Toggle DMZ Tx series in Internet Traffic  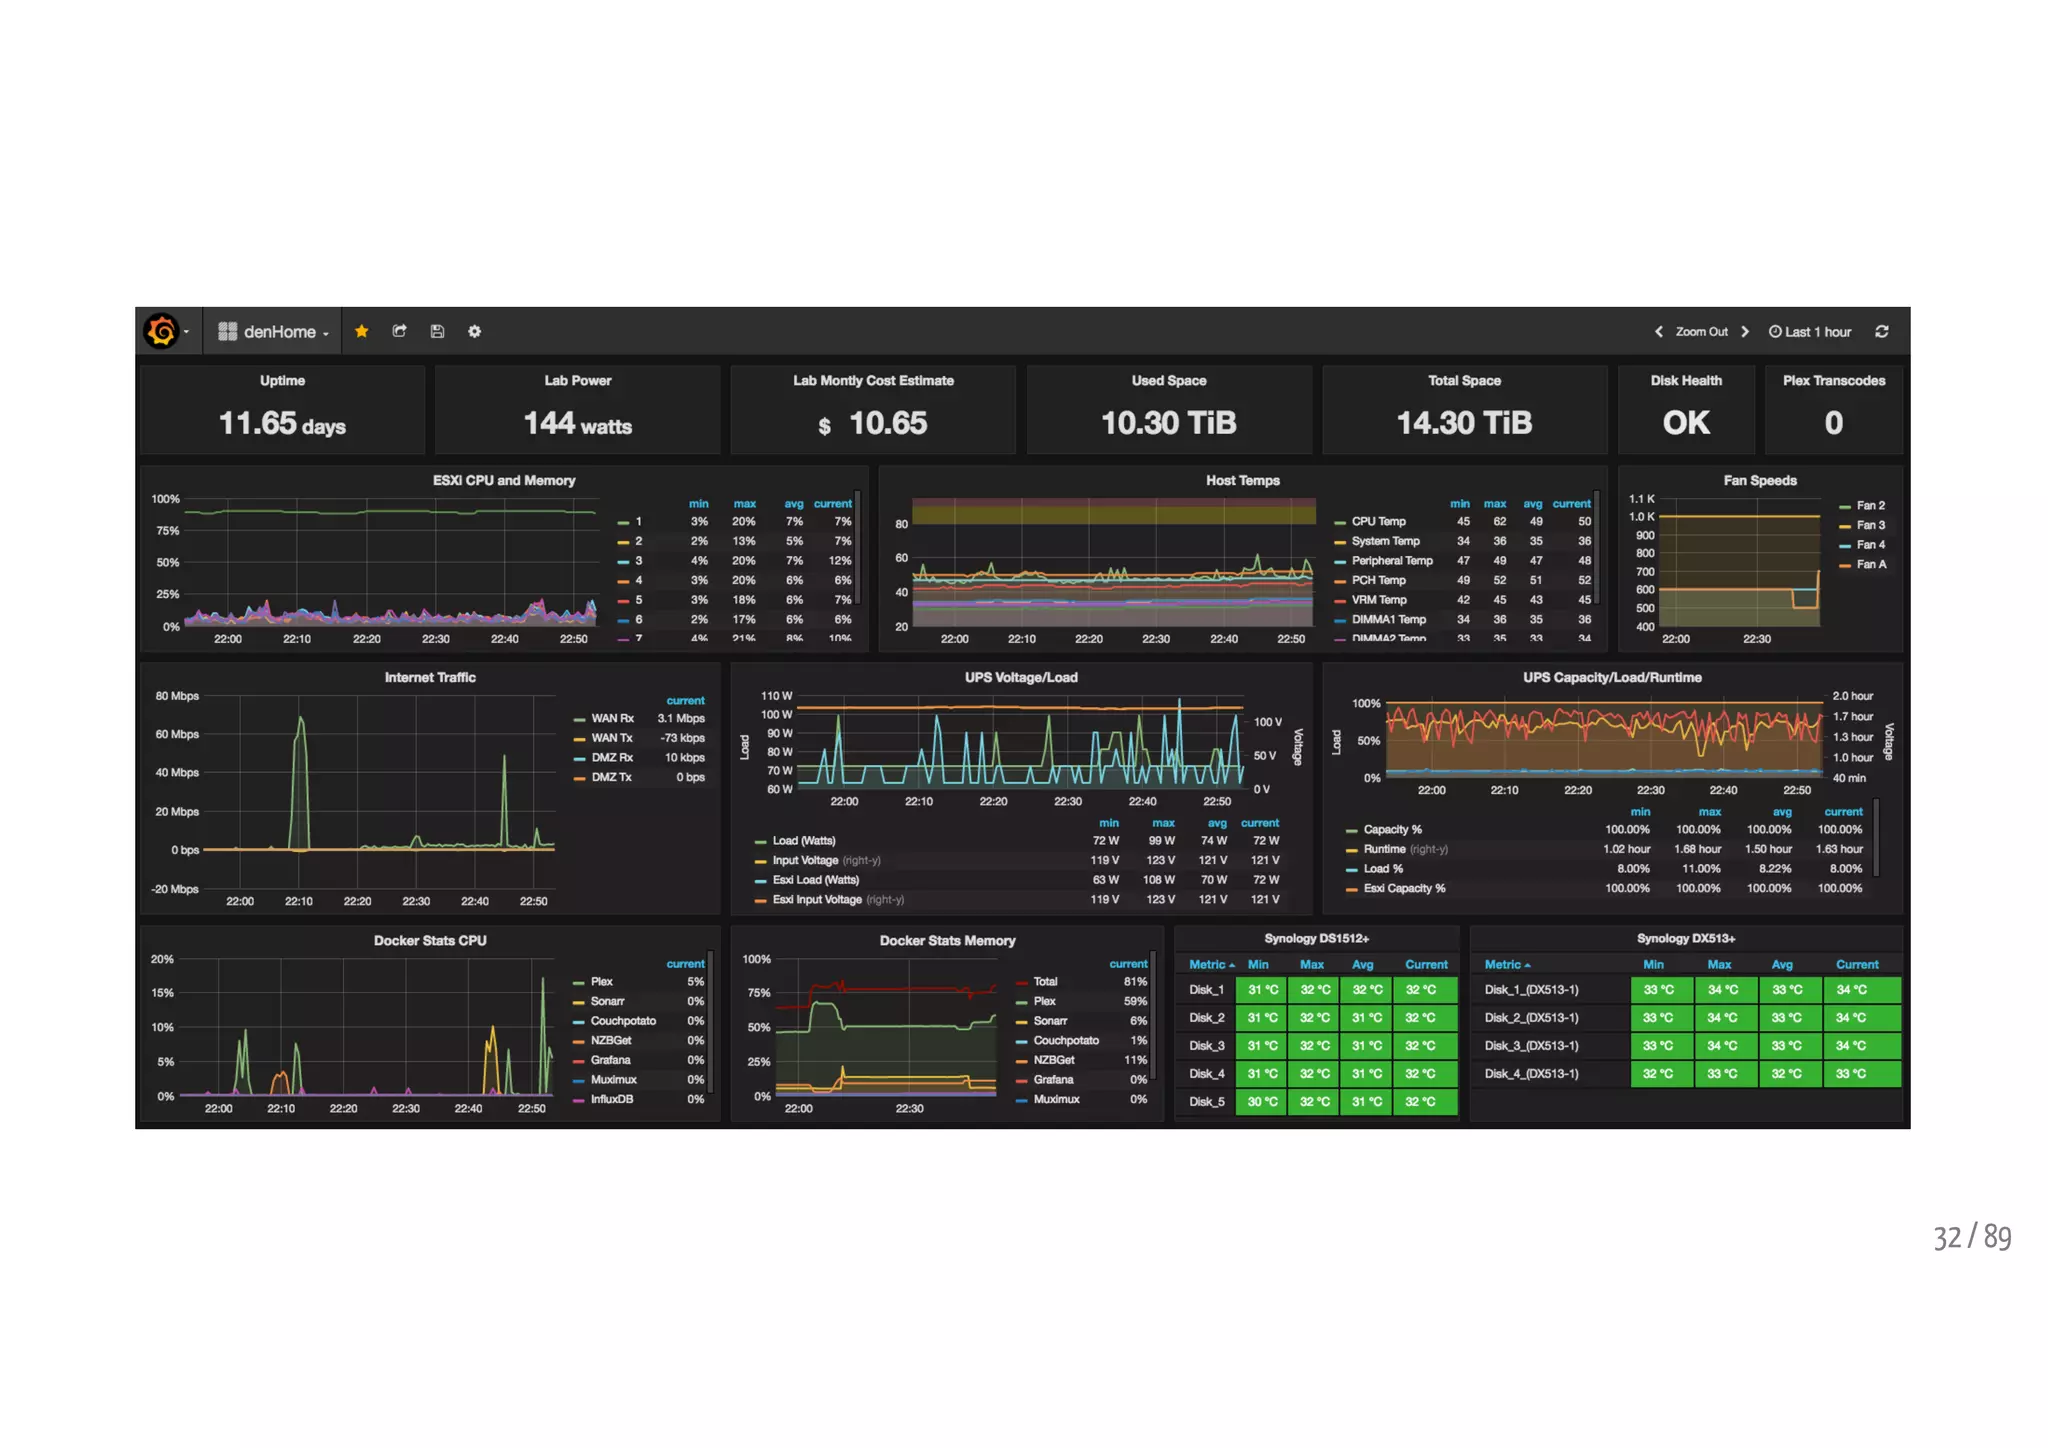[x=611, y=777]
